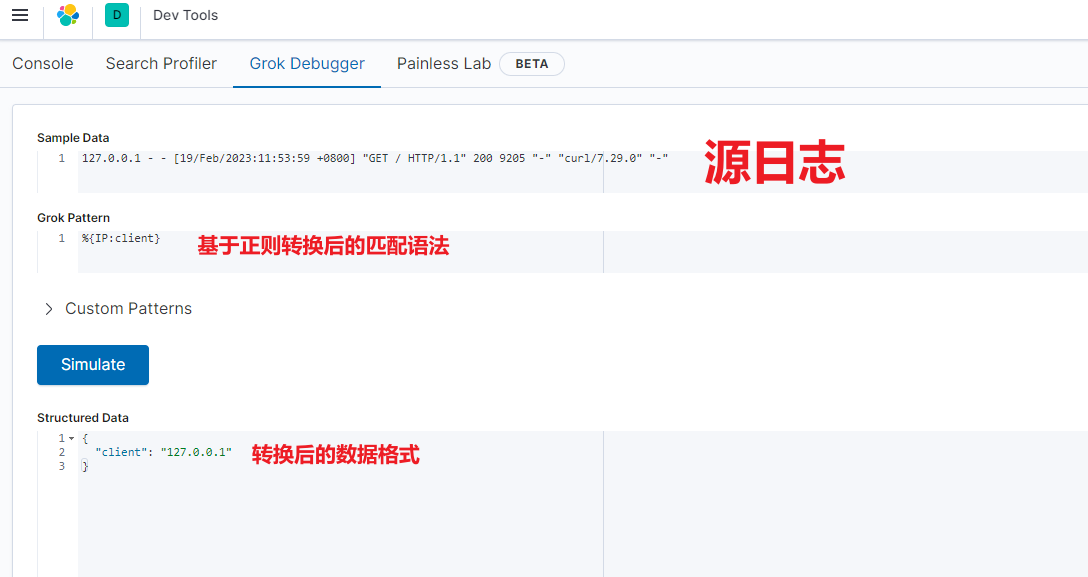This screenshot has width=1088, height=577.
Task: Expand Custom Patterns with the chevron
Action: point(49,309)
